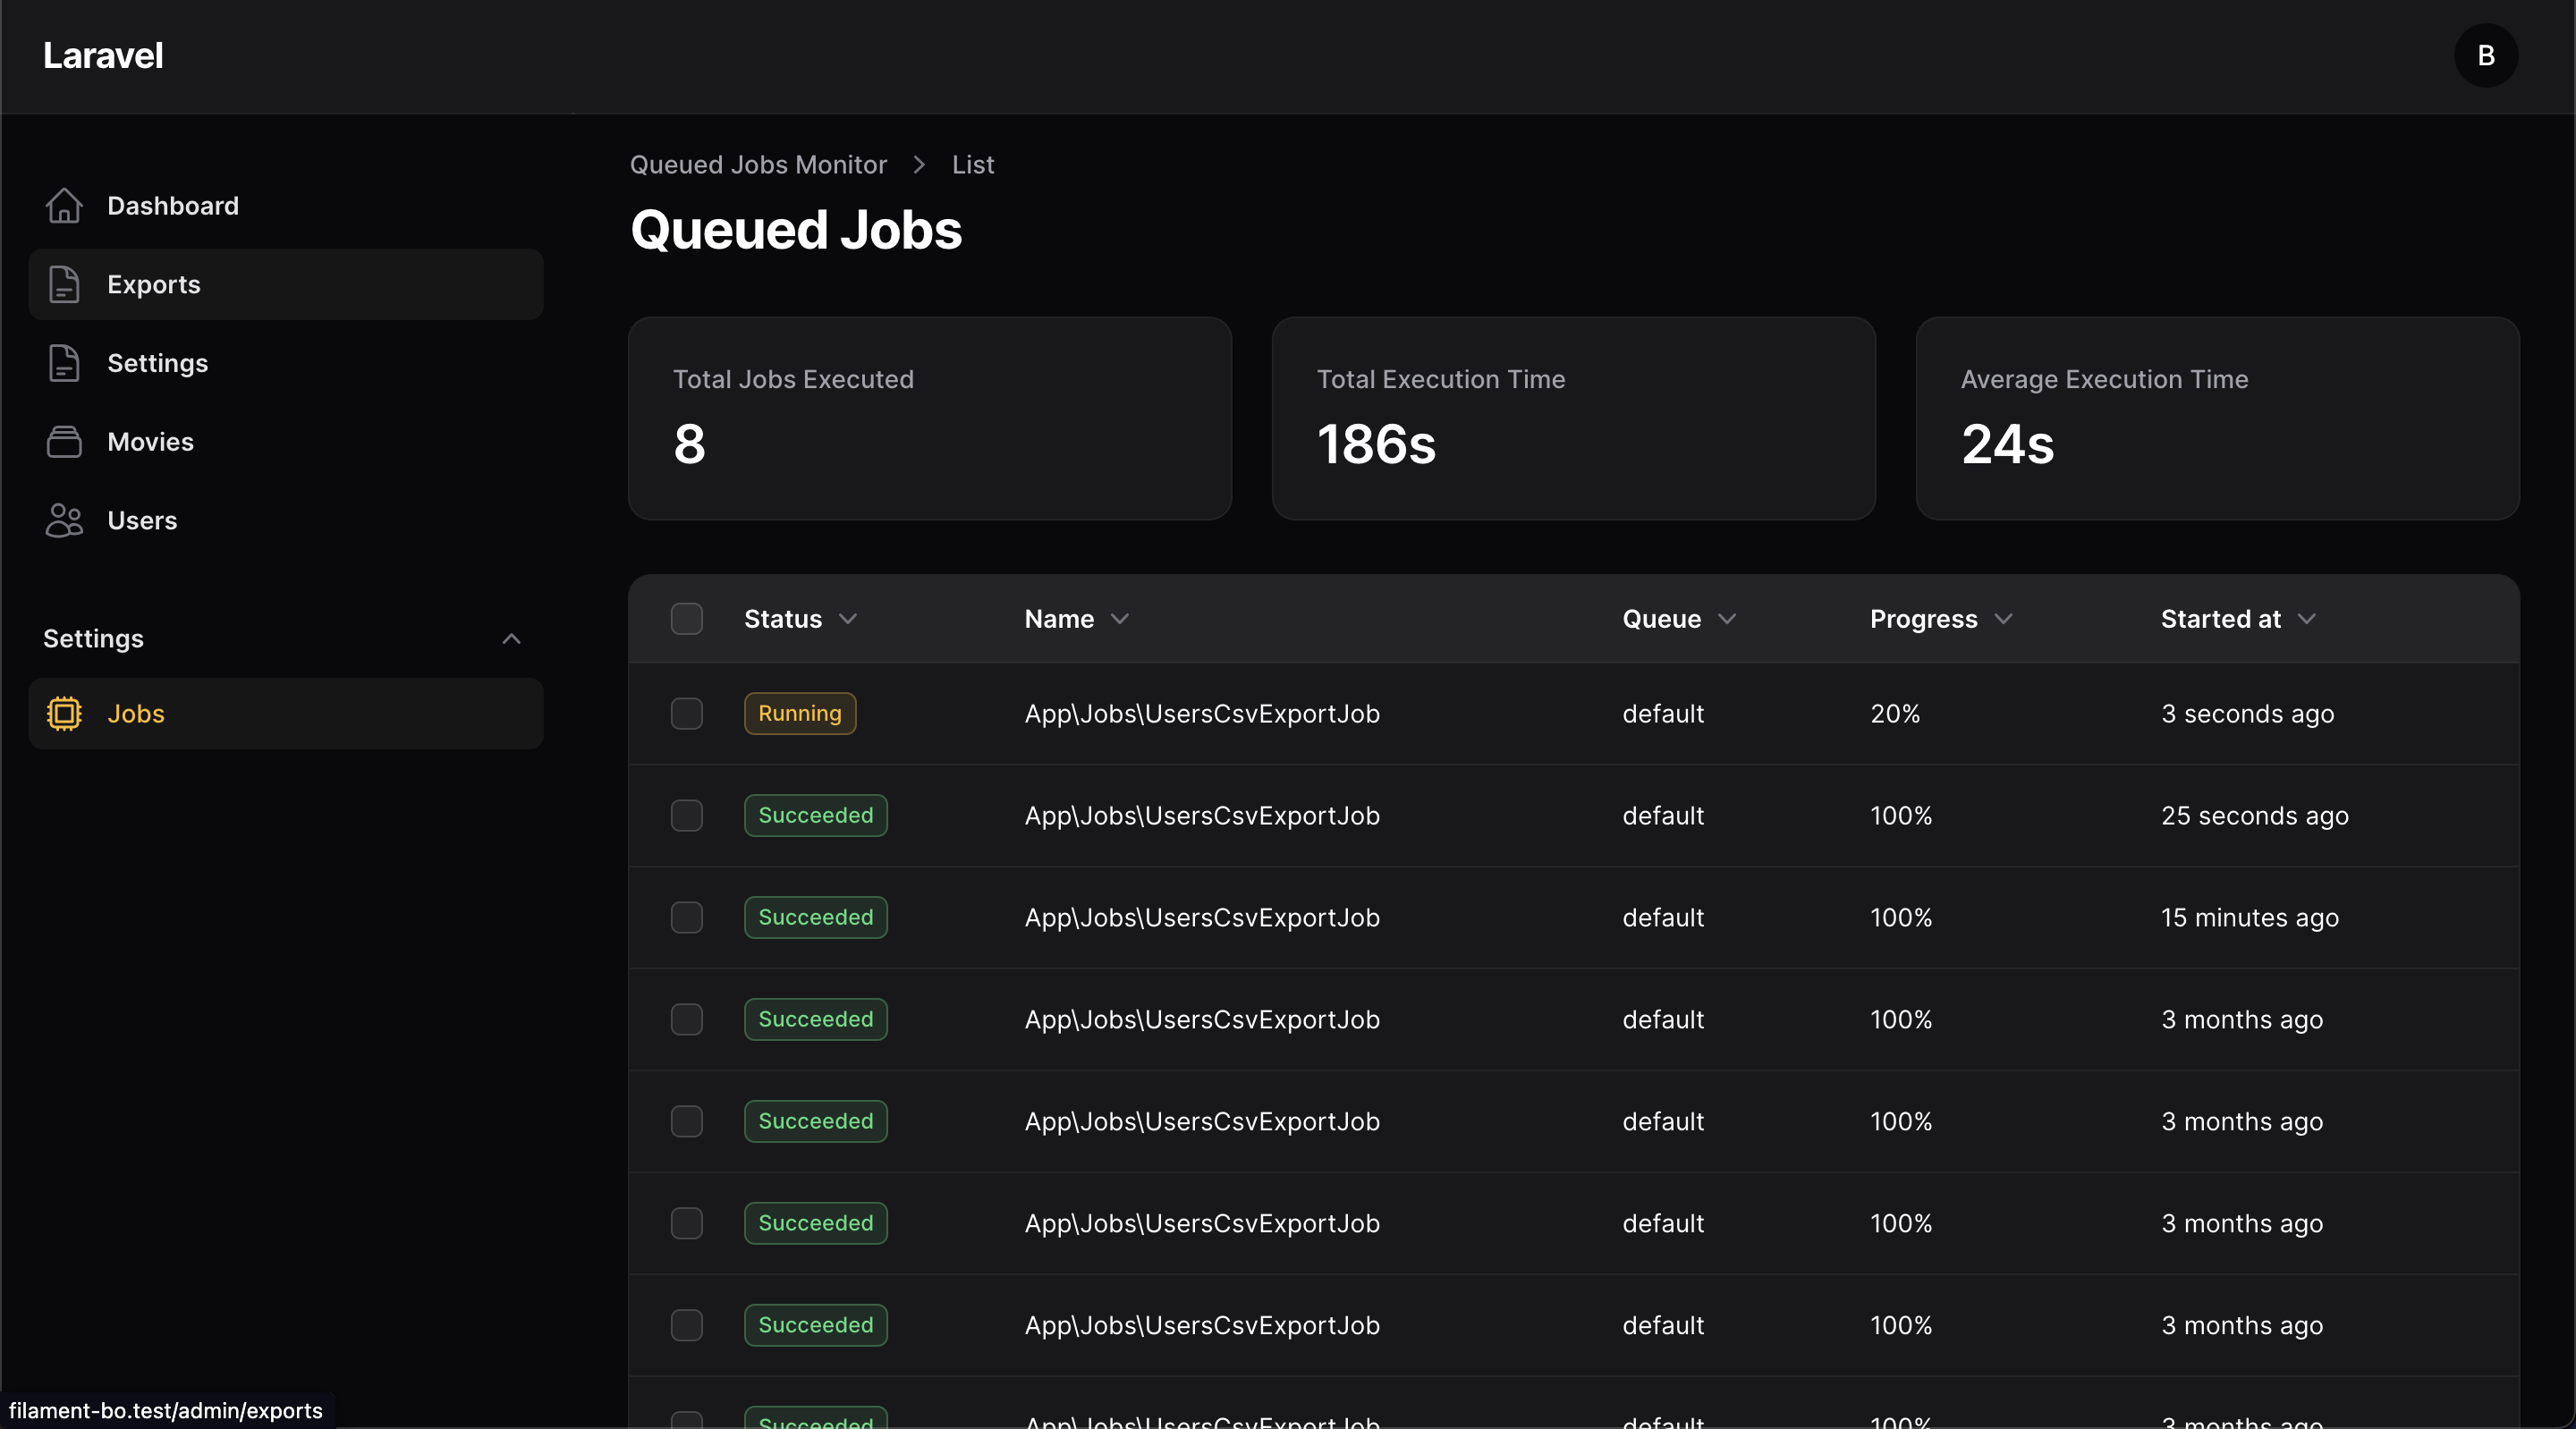Click the Movies stack icon
The width and height of the screenshot is (2576, 1429).
click(x=64, y=442)
